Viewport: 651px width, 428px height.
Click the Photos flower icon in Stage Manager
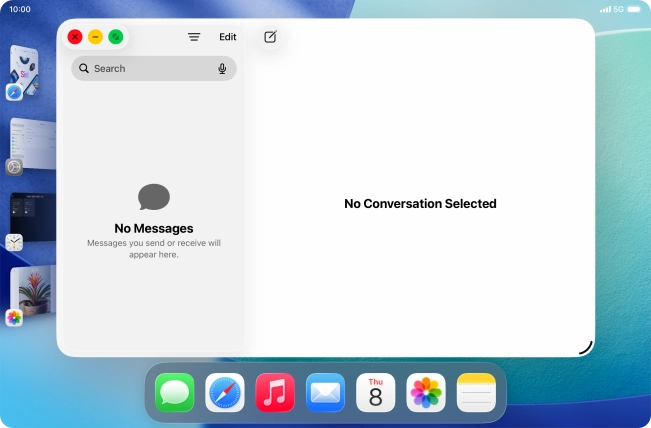tap(14, 318)
